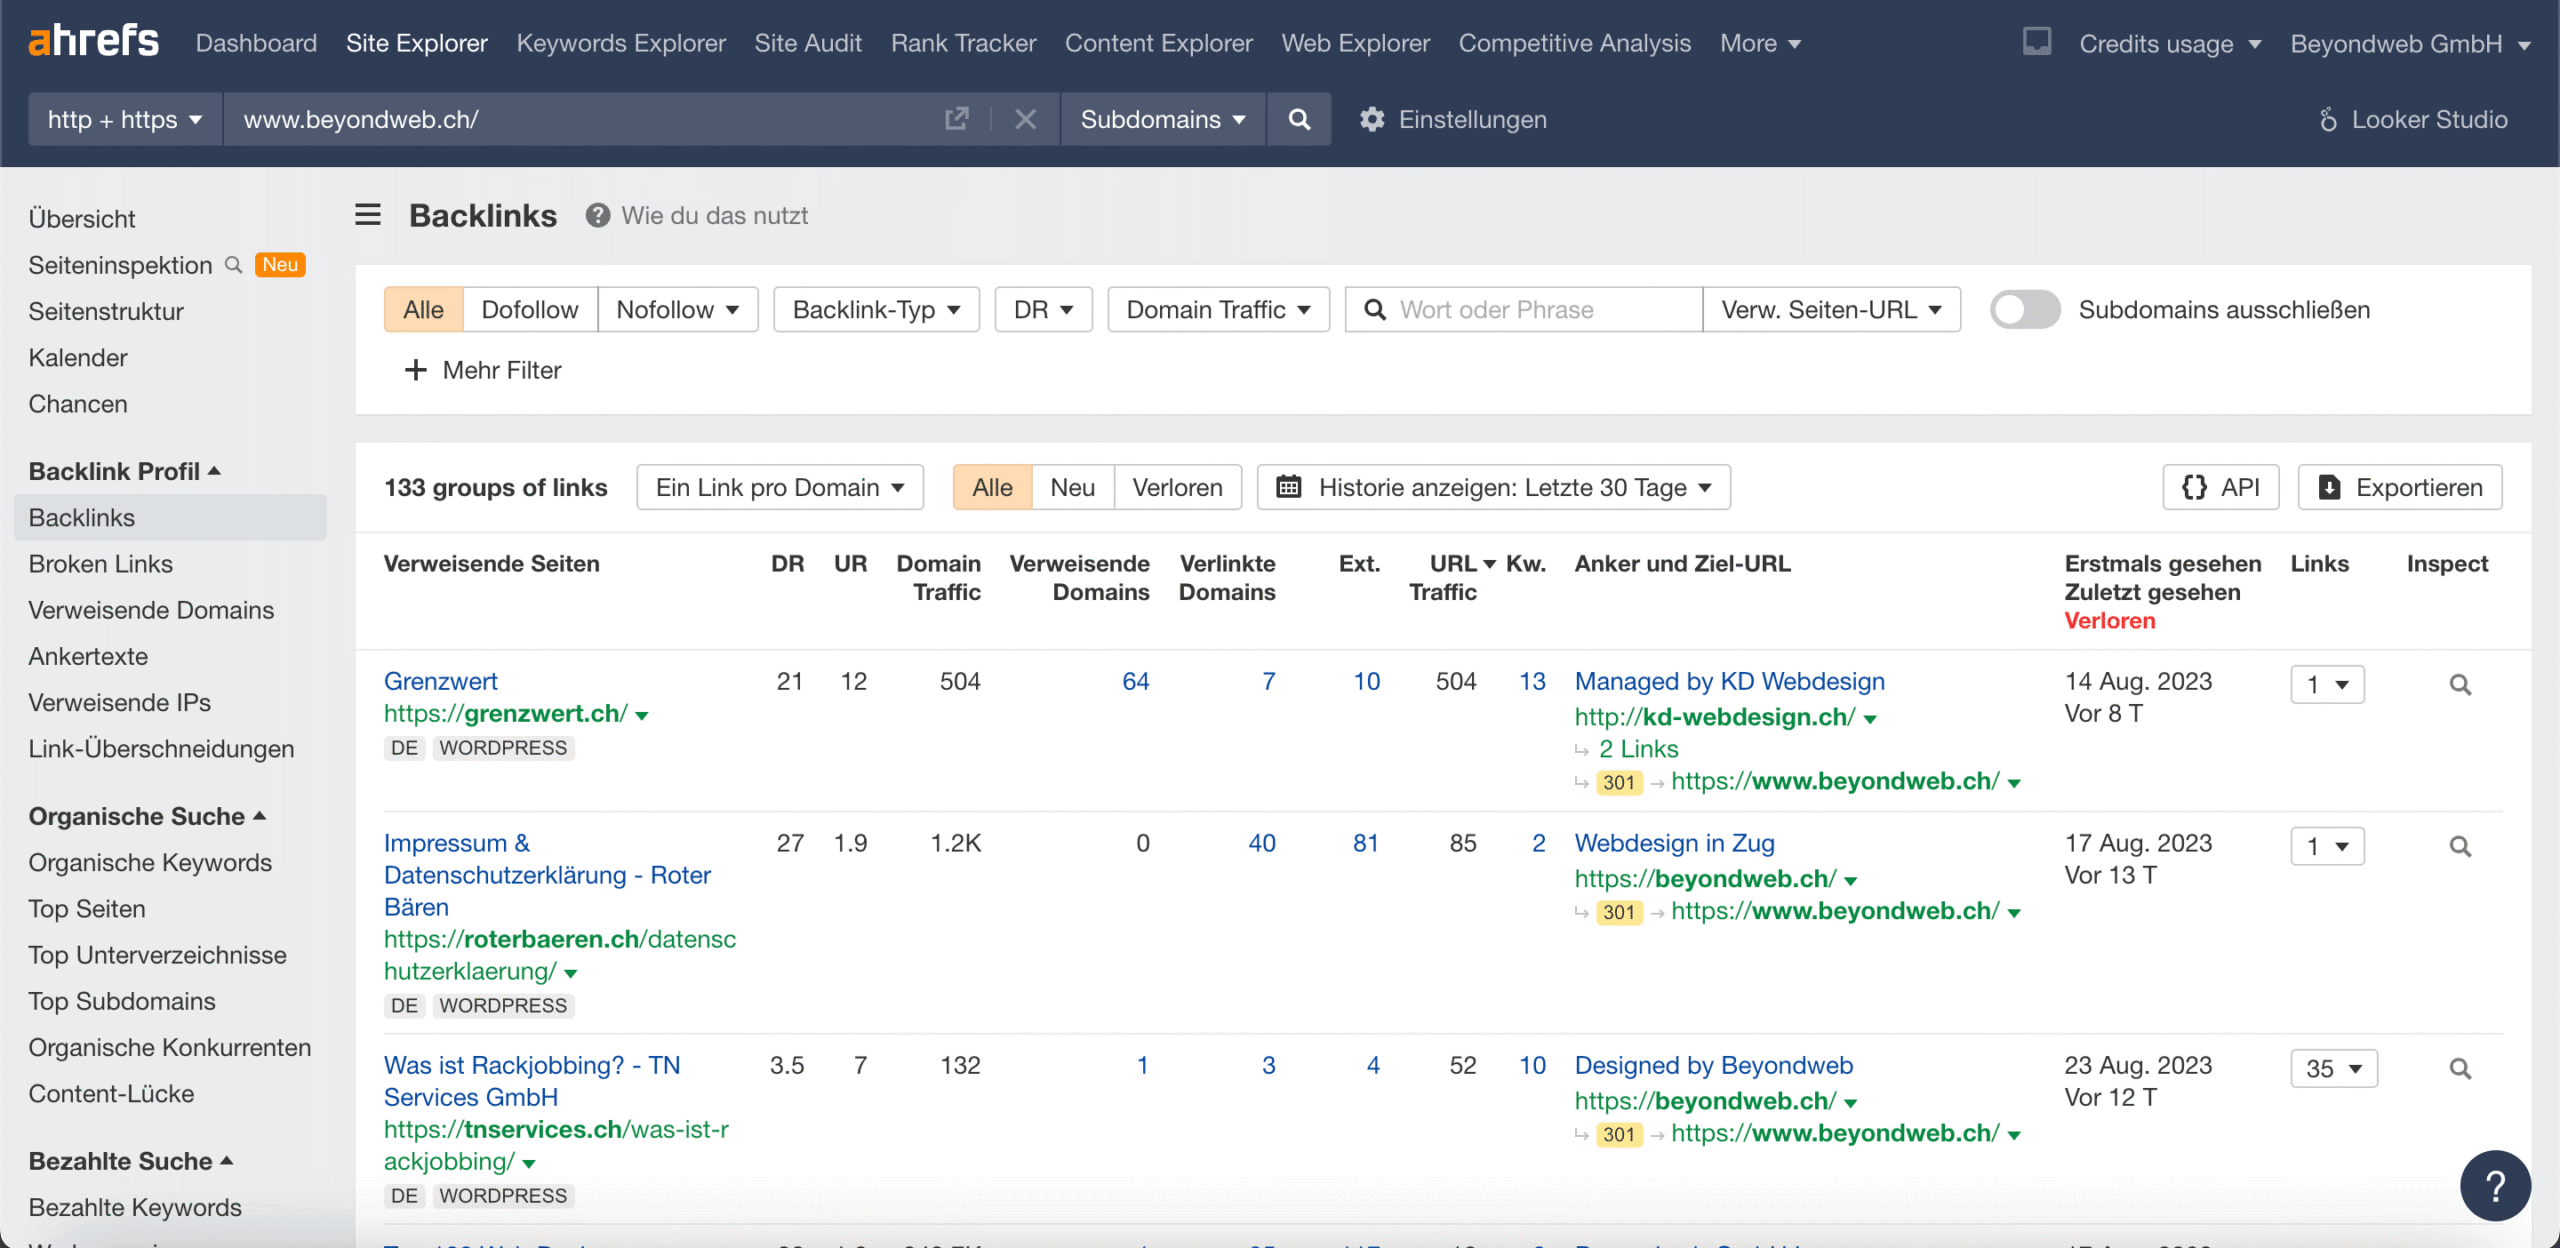Open Ein Link pro Domain dropdown
Viewport: 2560px width, 1248px height.
[780, 487]
